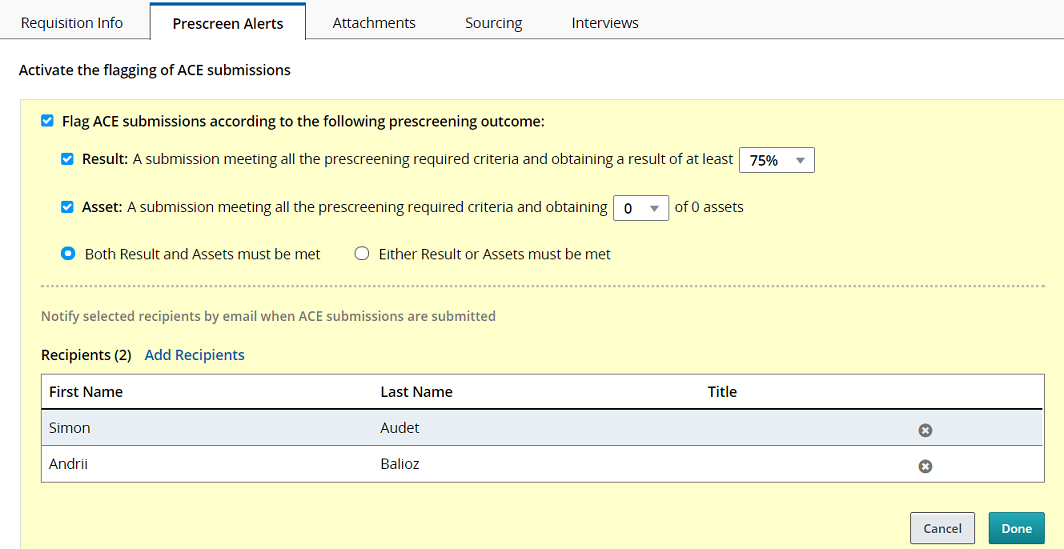The image size is (1064, 549).
Task: Click the Done button
Action: pos(1016,528)
